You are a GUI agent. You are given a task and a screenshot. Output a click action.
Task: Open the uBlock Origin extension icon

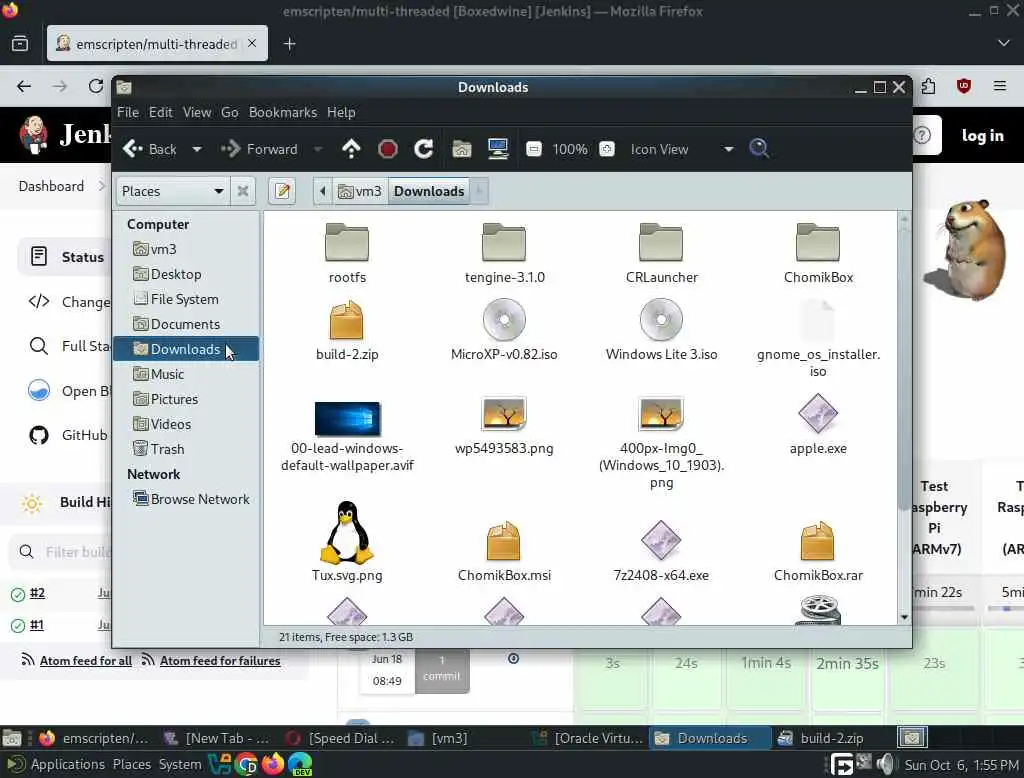coord(964,86)
